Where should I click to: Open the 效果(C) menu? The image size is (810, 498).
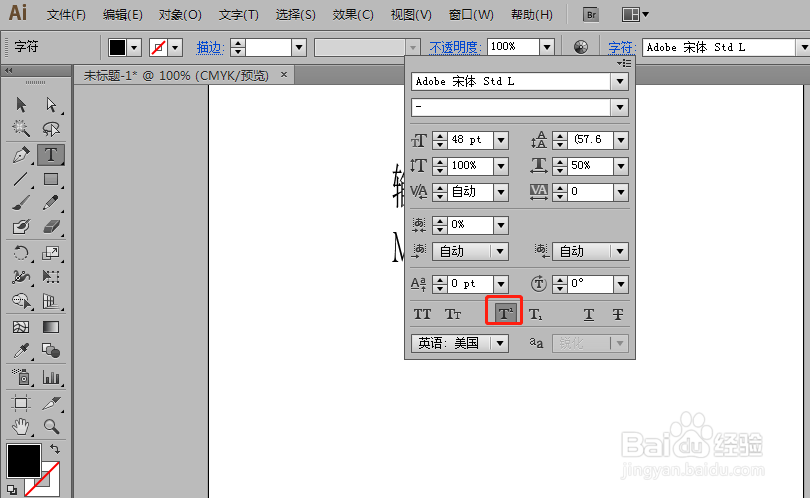(x=353, y=14)
